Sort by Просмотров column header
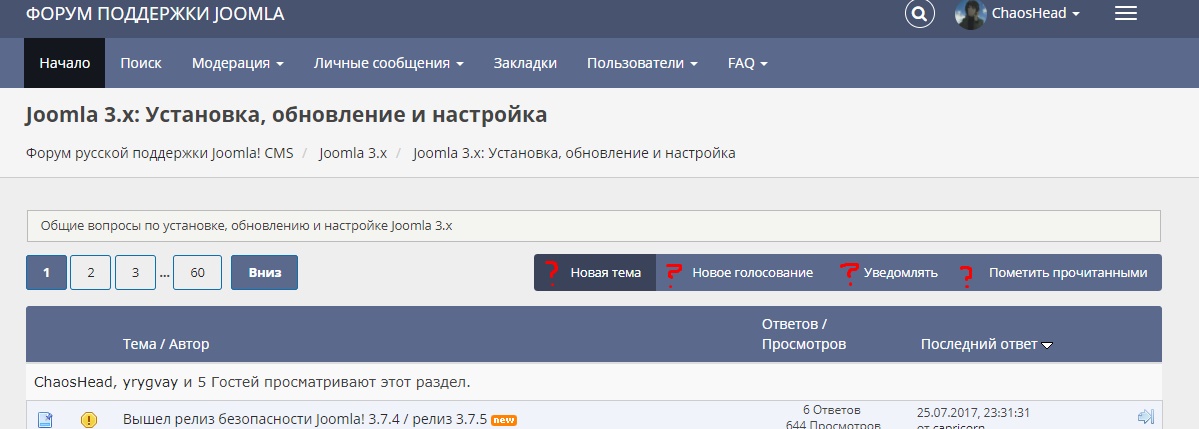1199x429 pixels. [x=804, y=344]
